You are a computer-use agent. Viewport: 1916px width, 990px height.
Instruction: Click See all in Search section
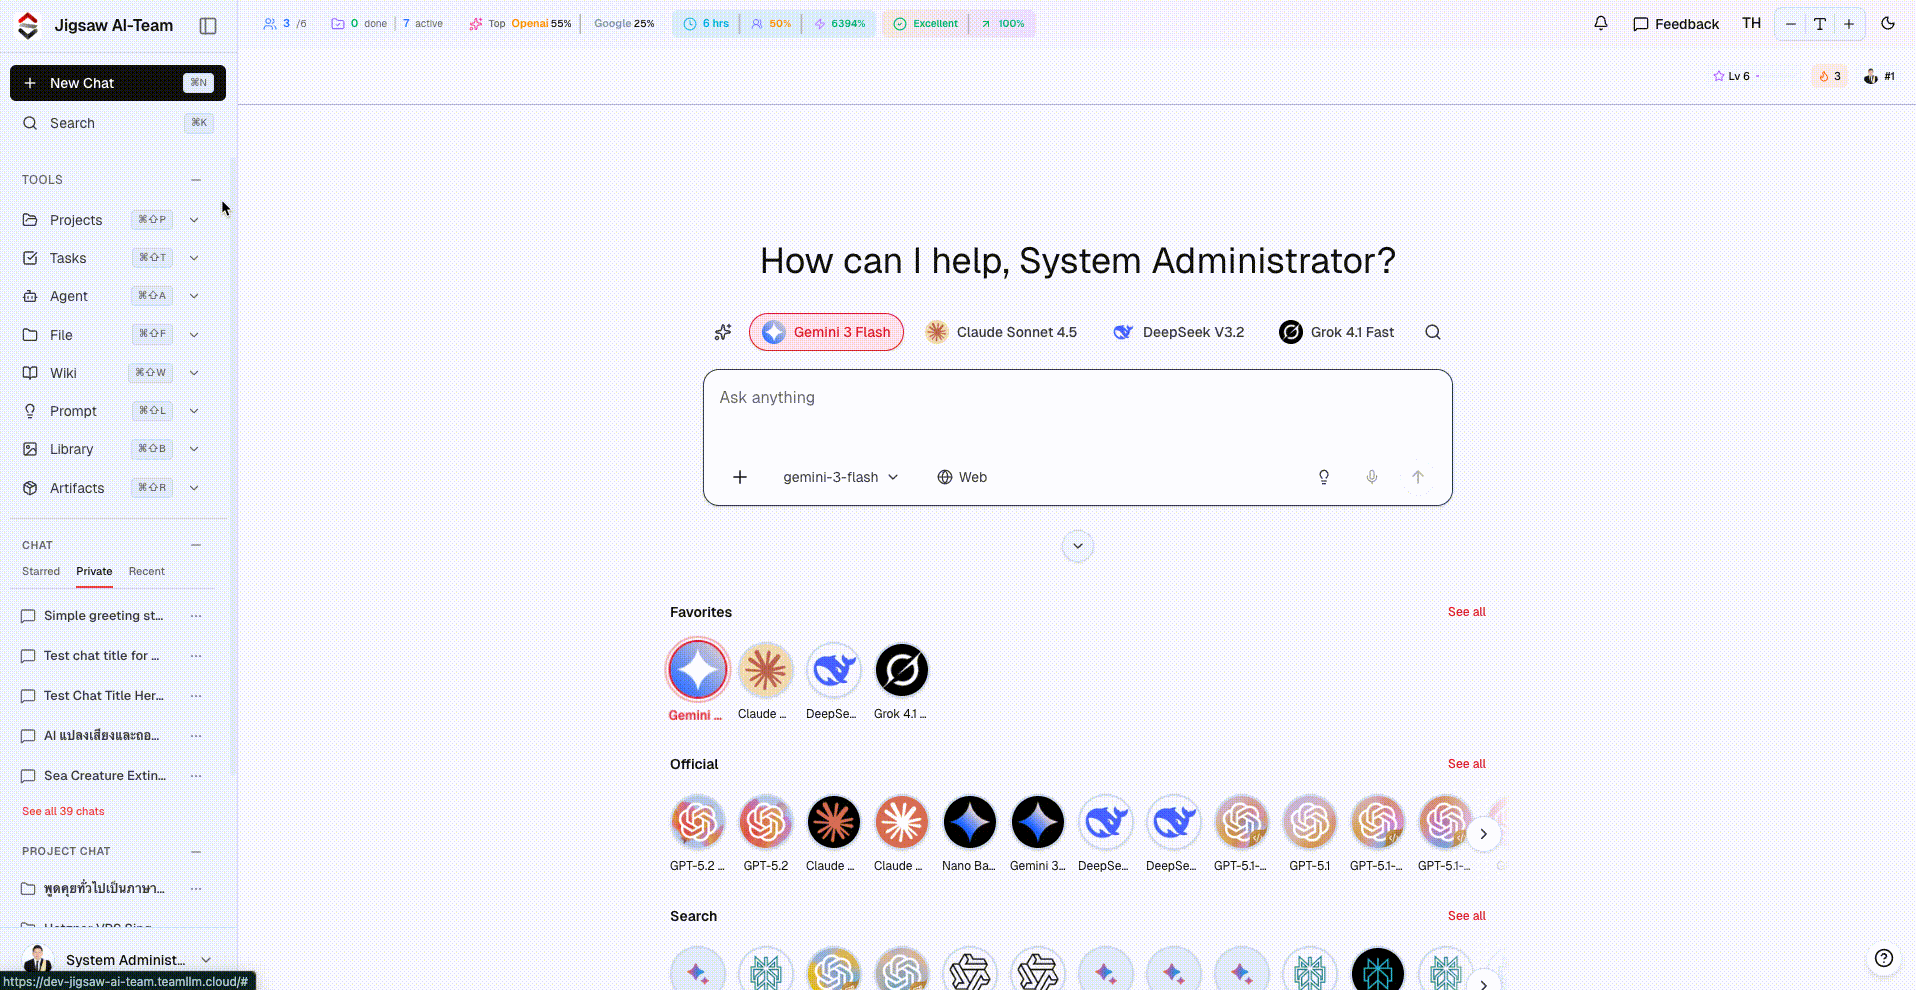point(1466,916)
